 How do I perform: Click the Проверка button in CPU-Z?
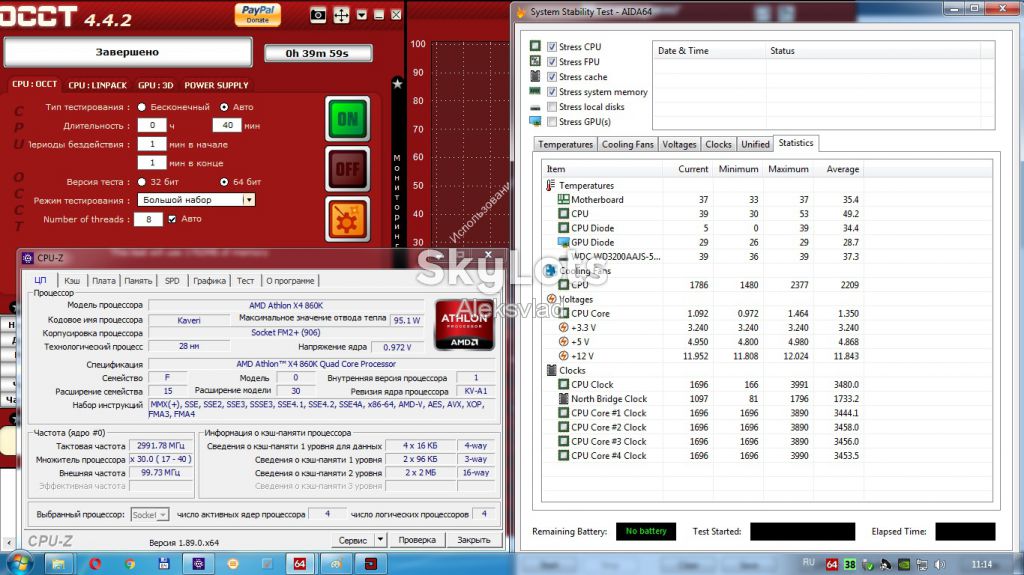[x=417, y=540]
